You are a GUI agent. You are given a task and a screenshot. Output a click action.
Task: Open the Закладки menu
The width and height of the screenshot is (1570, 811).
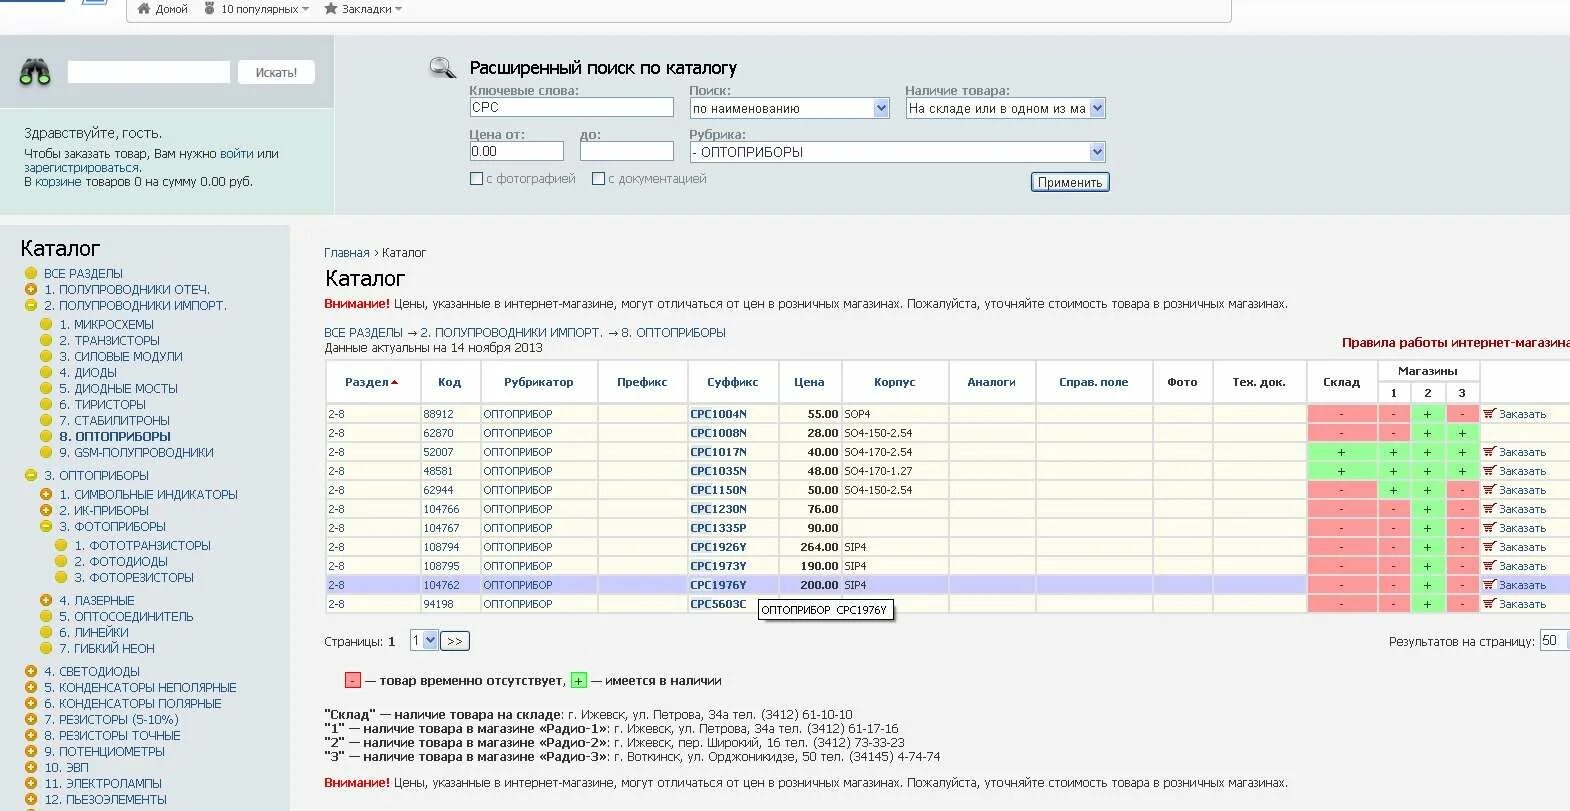click(363, 9)
